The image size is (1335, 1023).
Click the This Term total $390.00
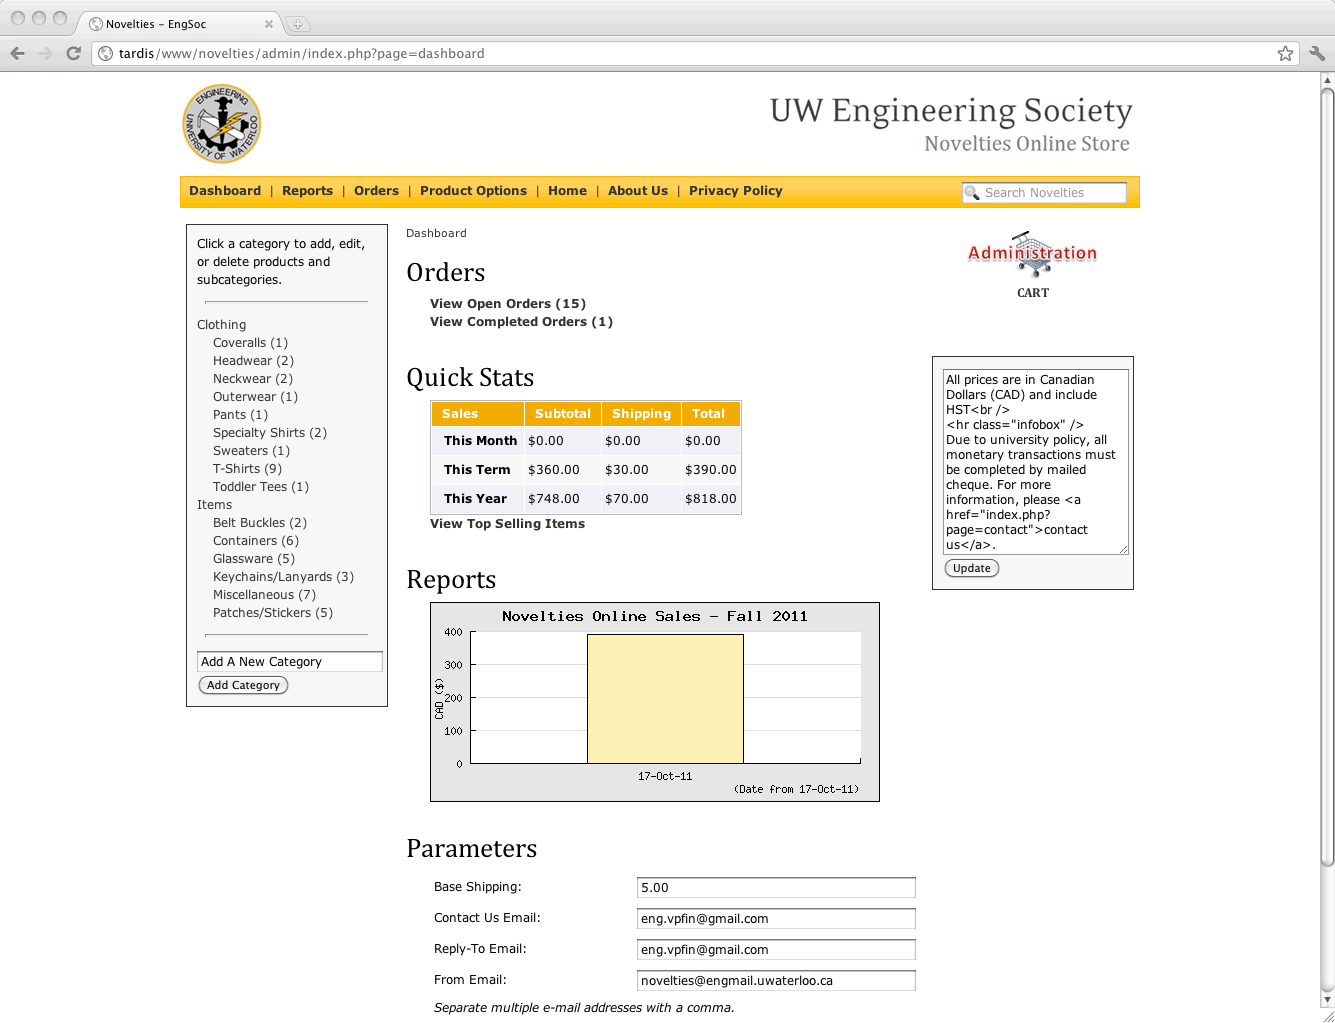[710, 470]
